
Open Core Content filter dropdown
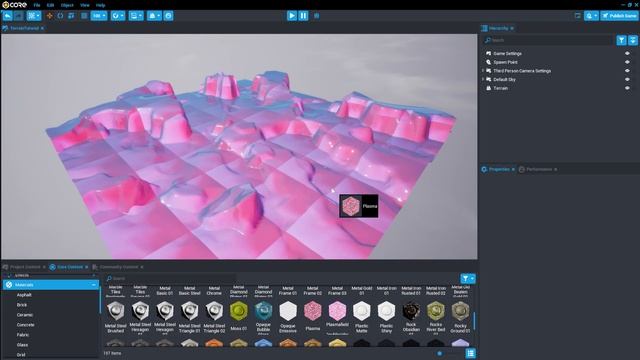(x=468, y=279)
